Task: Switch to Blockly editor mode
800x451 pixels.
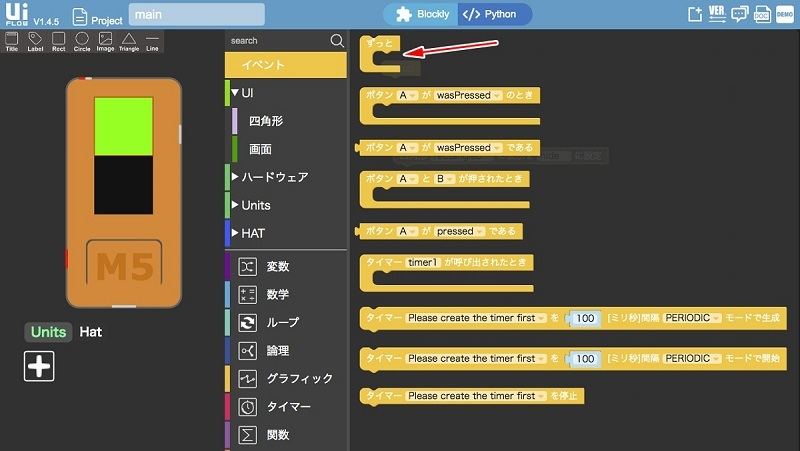Action: point(421,15)
